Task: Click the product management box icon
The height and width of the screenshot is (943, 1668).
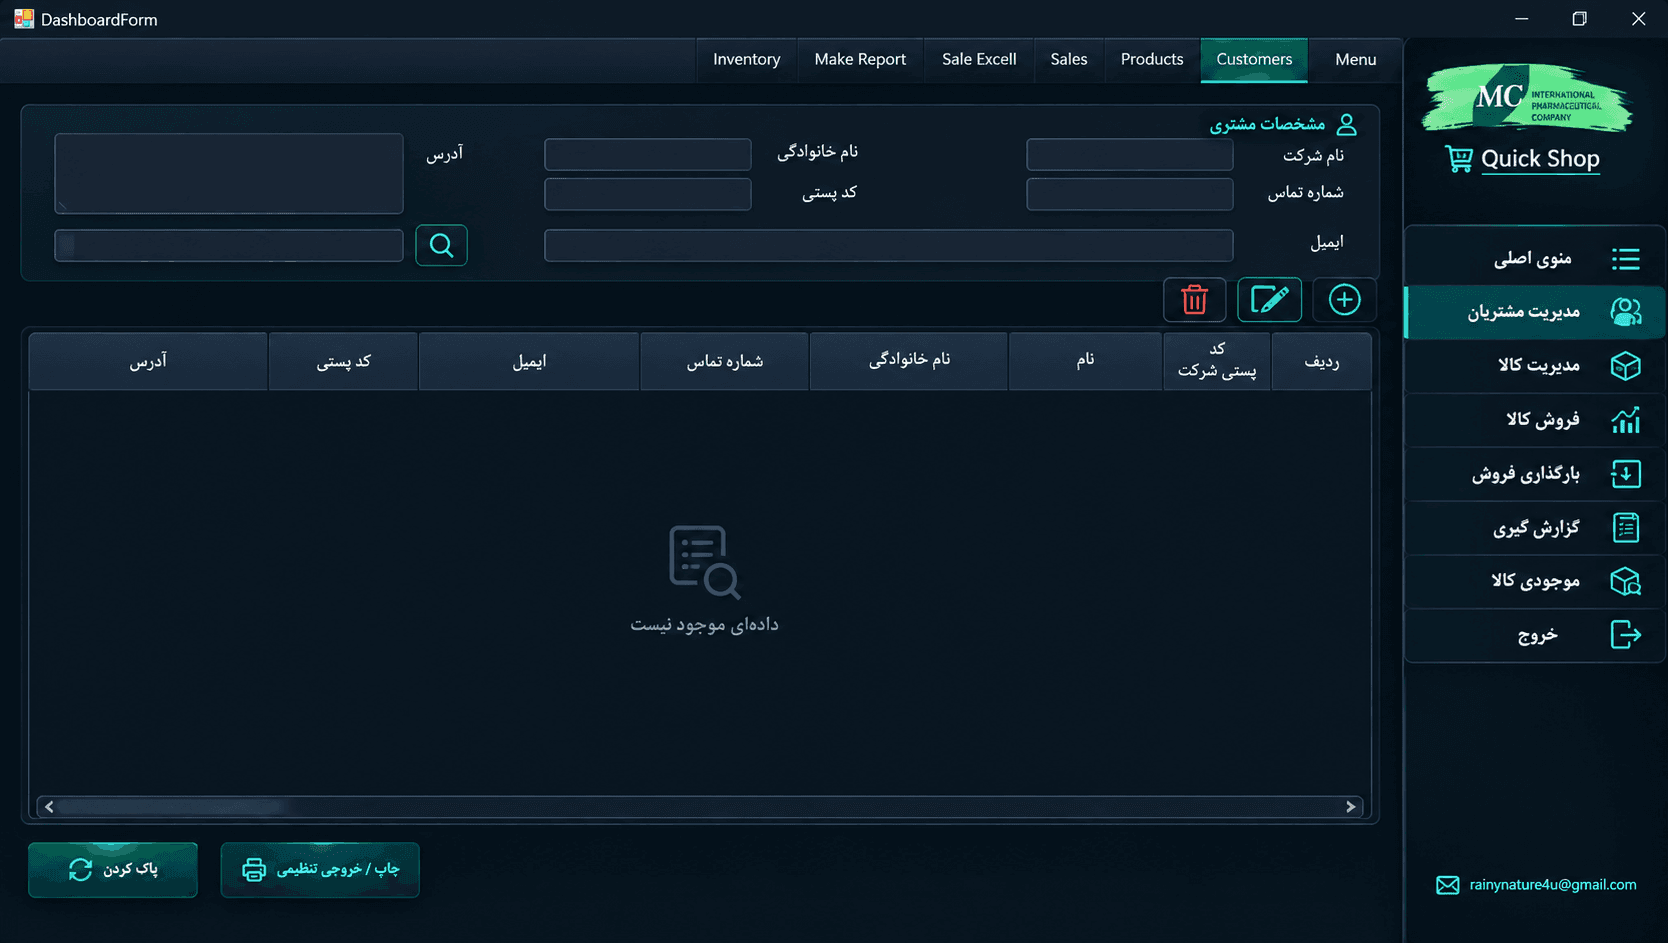Action: tap(1626, 366)
